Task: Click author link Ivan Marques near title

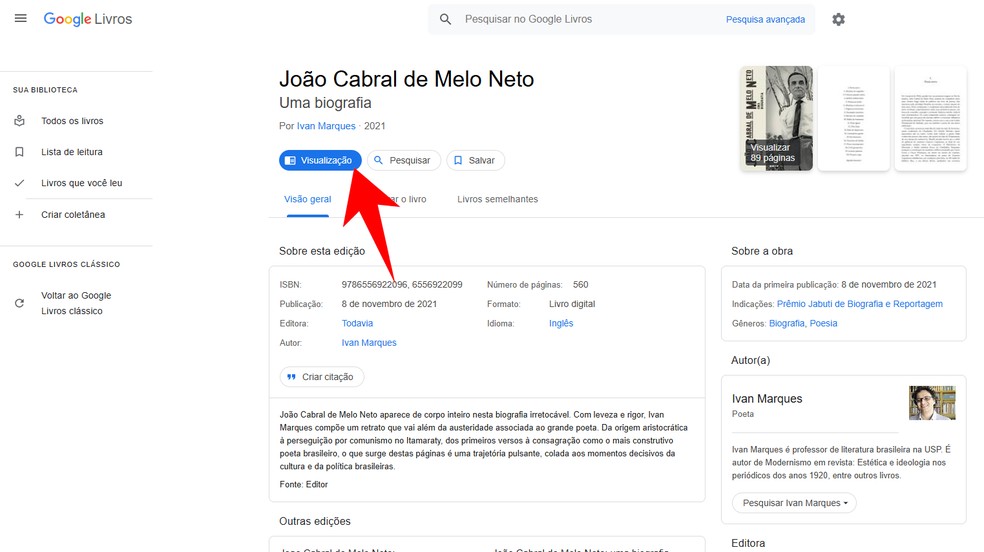Action: pyautogui.click(x=326, y=126)
